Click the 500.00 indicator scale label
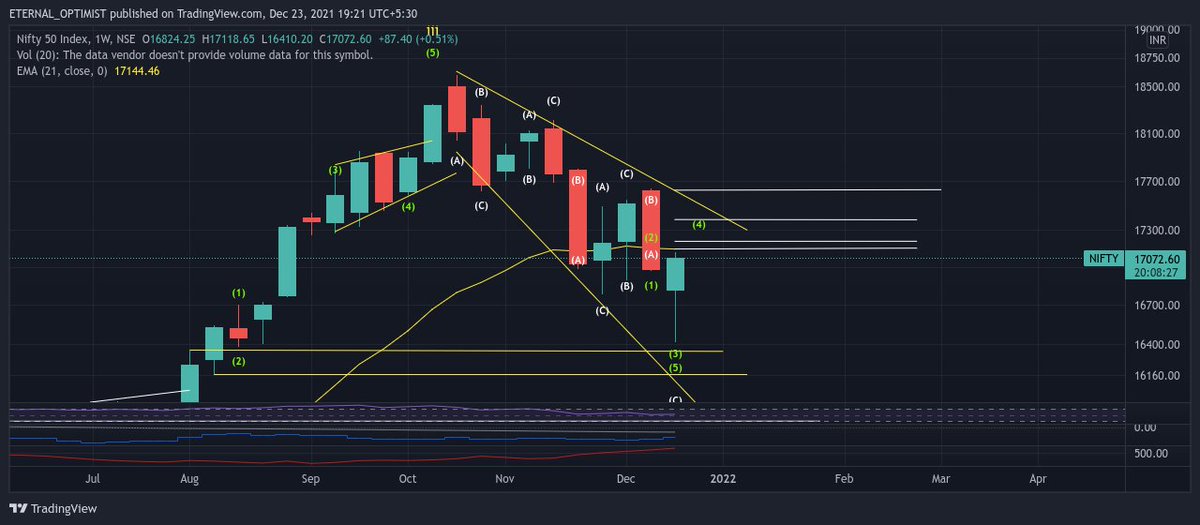 pos(1152,453)
